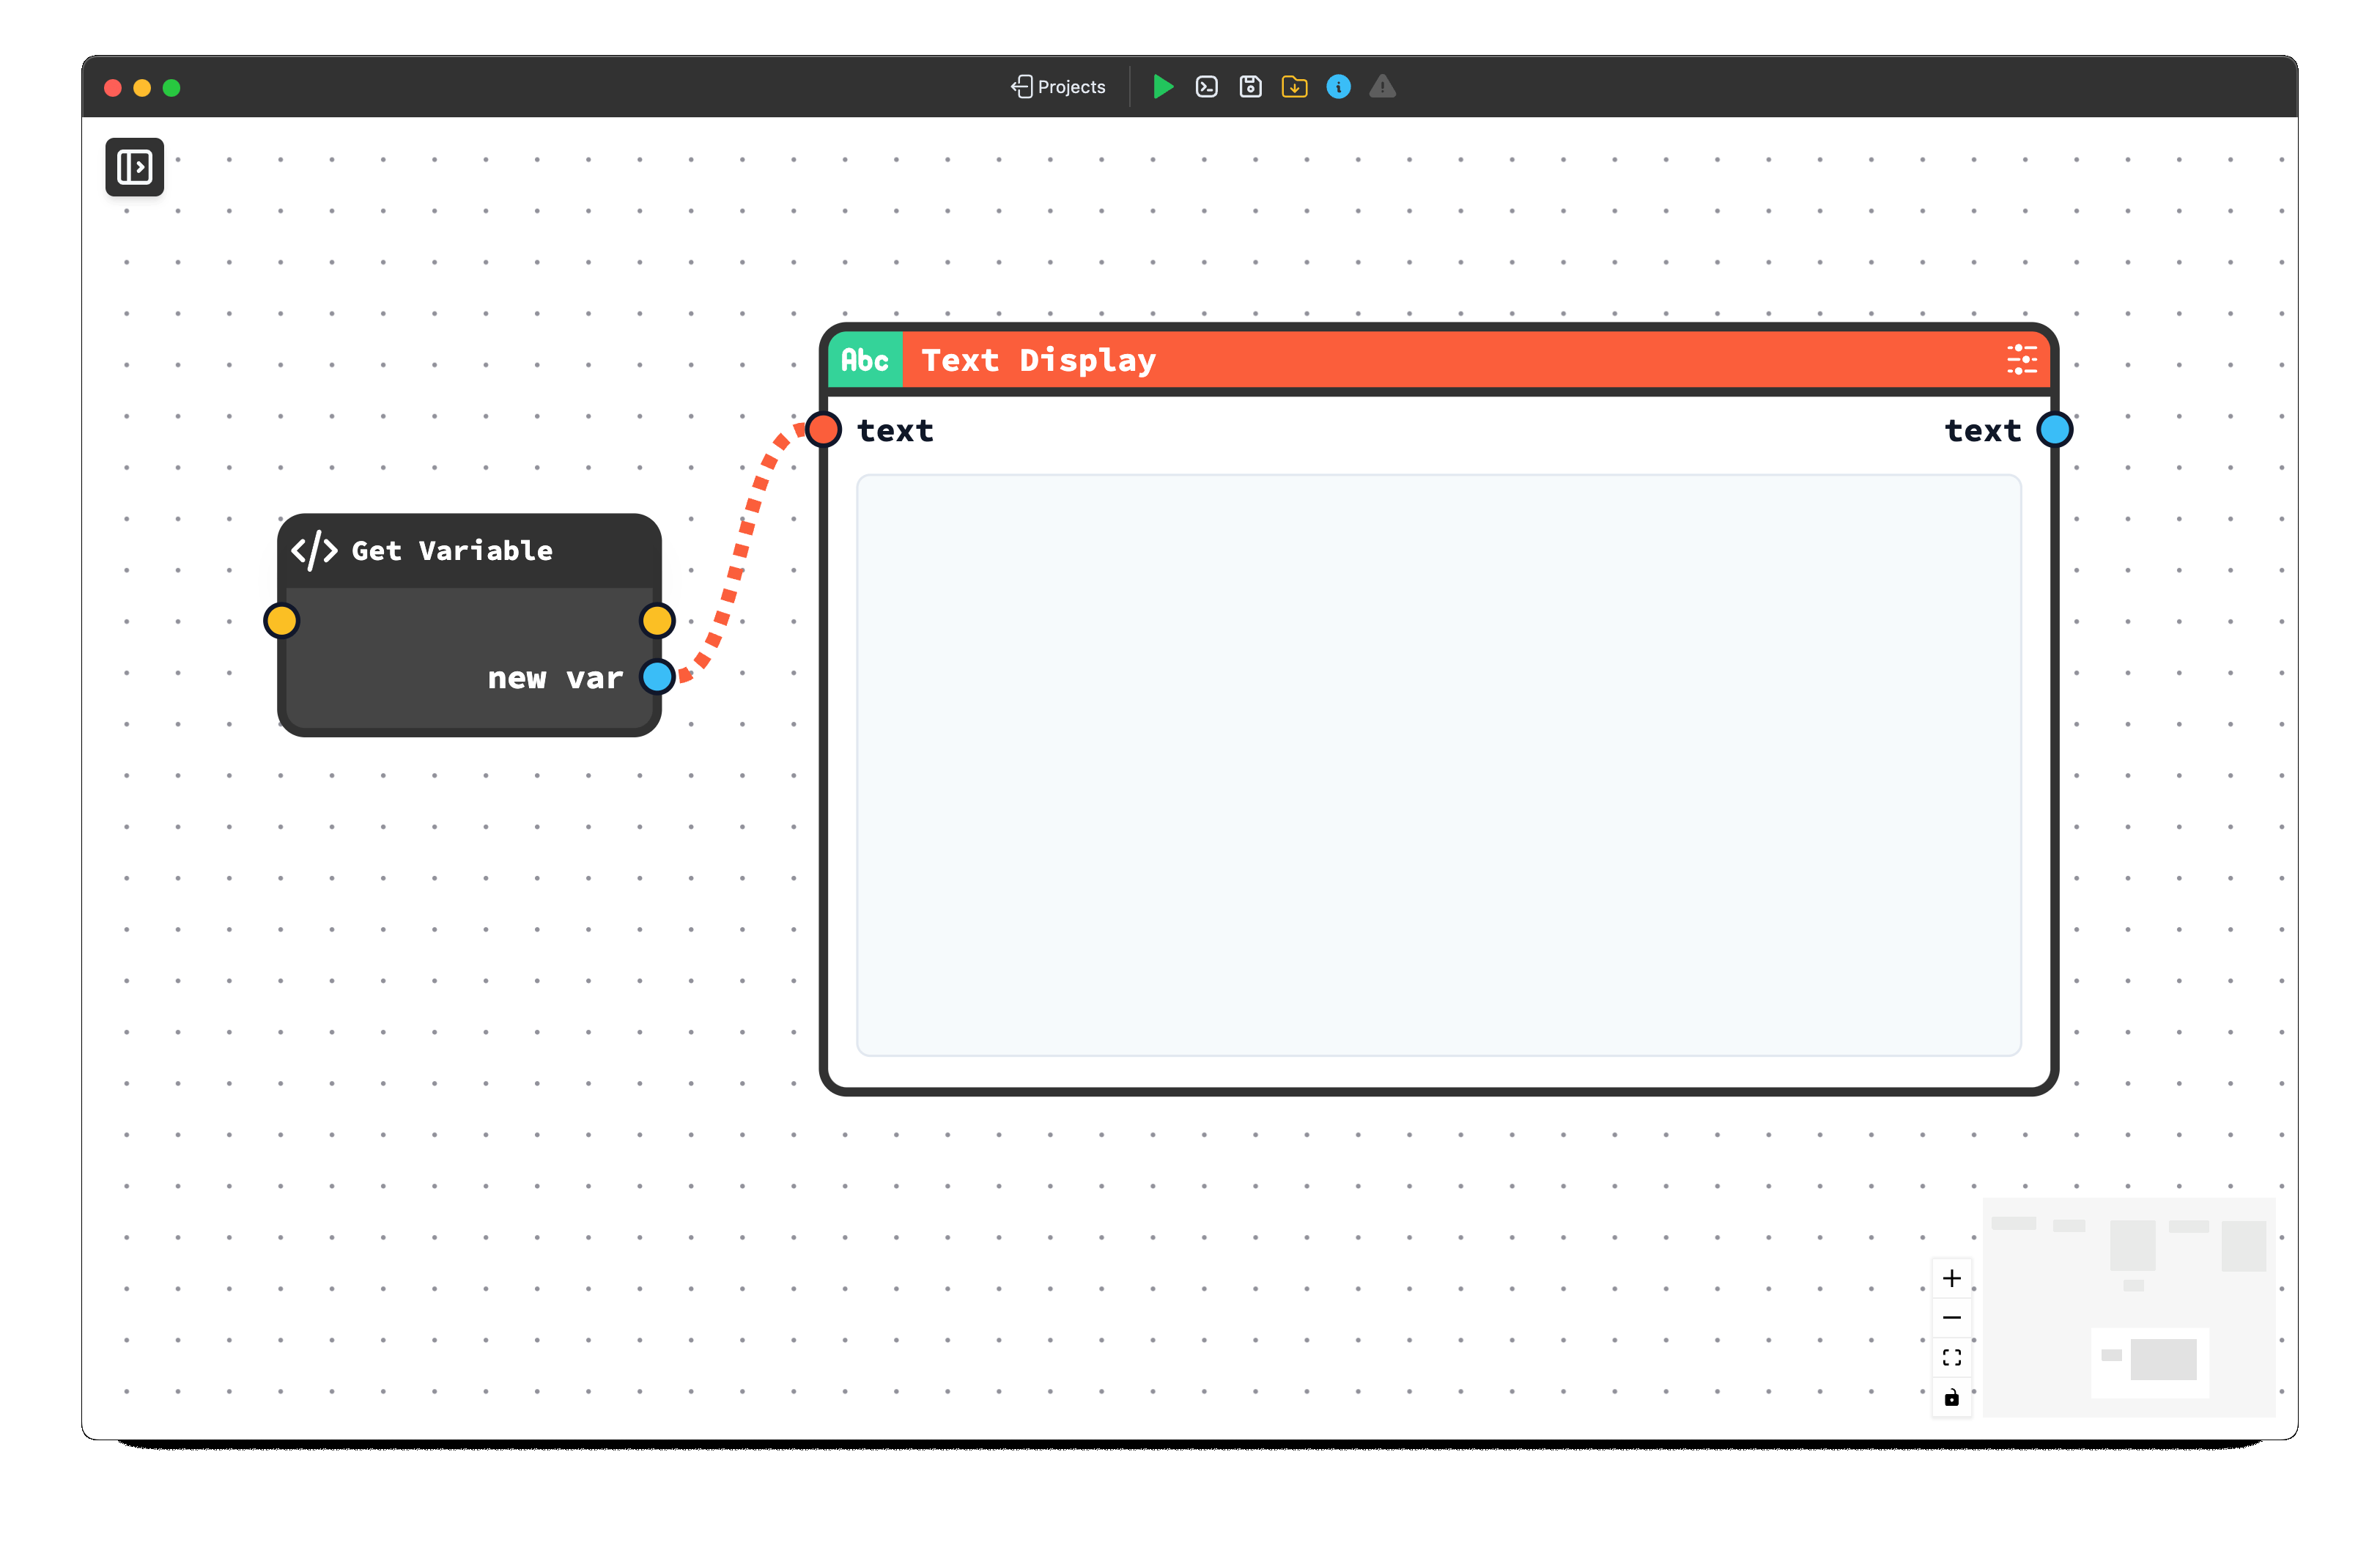
Task: Run the flow with the green play button
Action: coord(1162,87)
